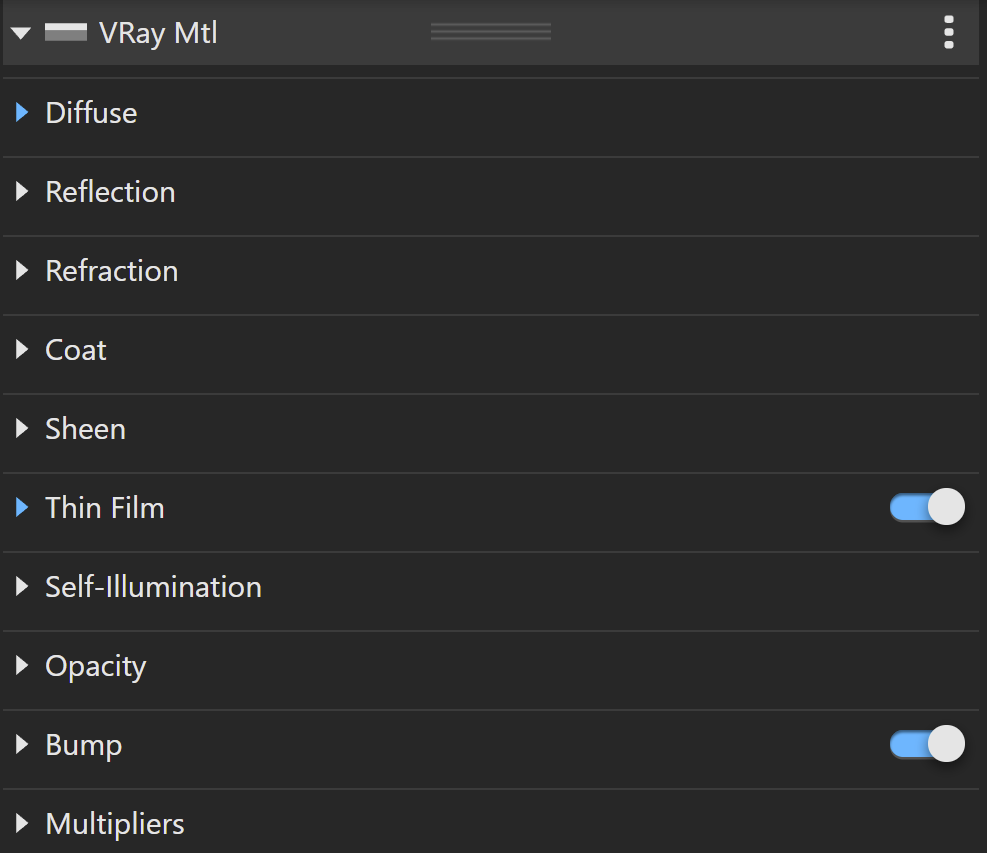Collapse the VRay Mtl panel with the arrow
This screenshot has height=853, width=987.
pyautogui.click(x=21, y=33)
